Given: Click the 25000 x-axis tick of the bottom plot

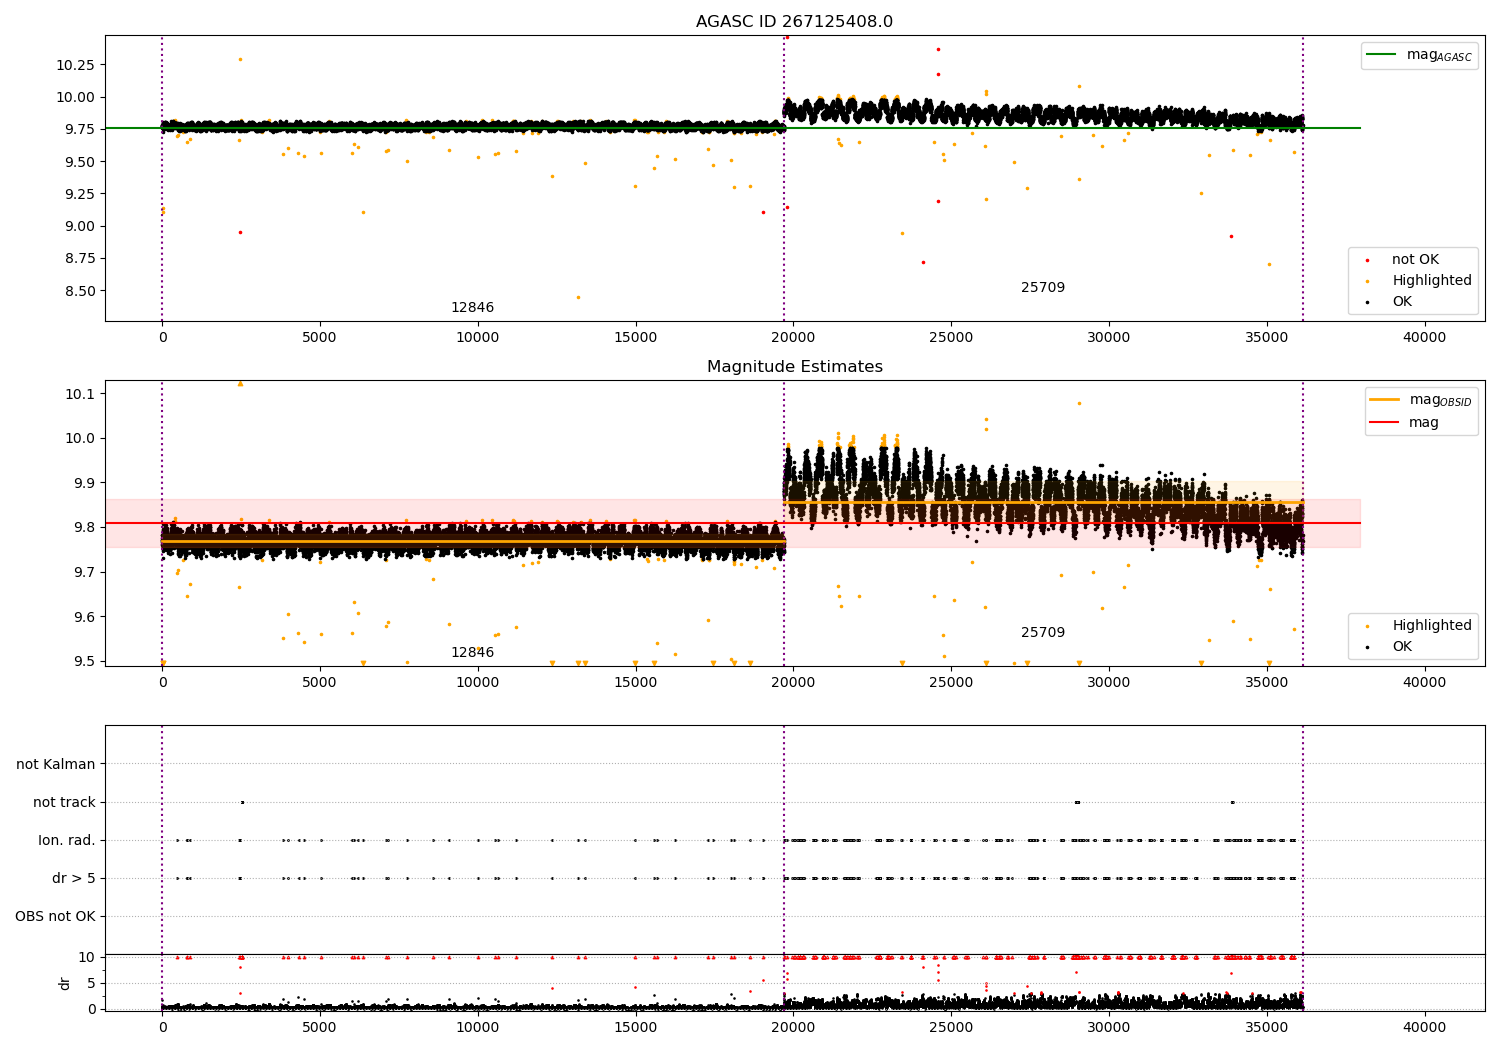Looking at the screenshot, I should click(x=951, y=1027).
